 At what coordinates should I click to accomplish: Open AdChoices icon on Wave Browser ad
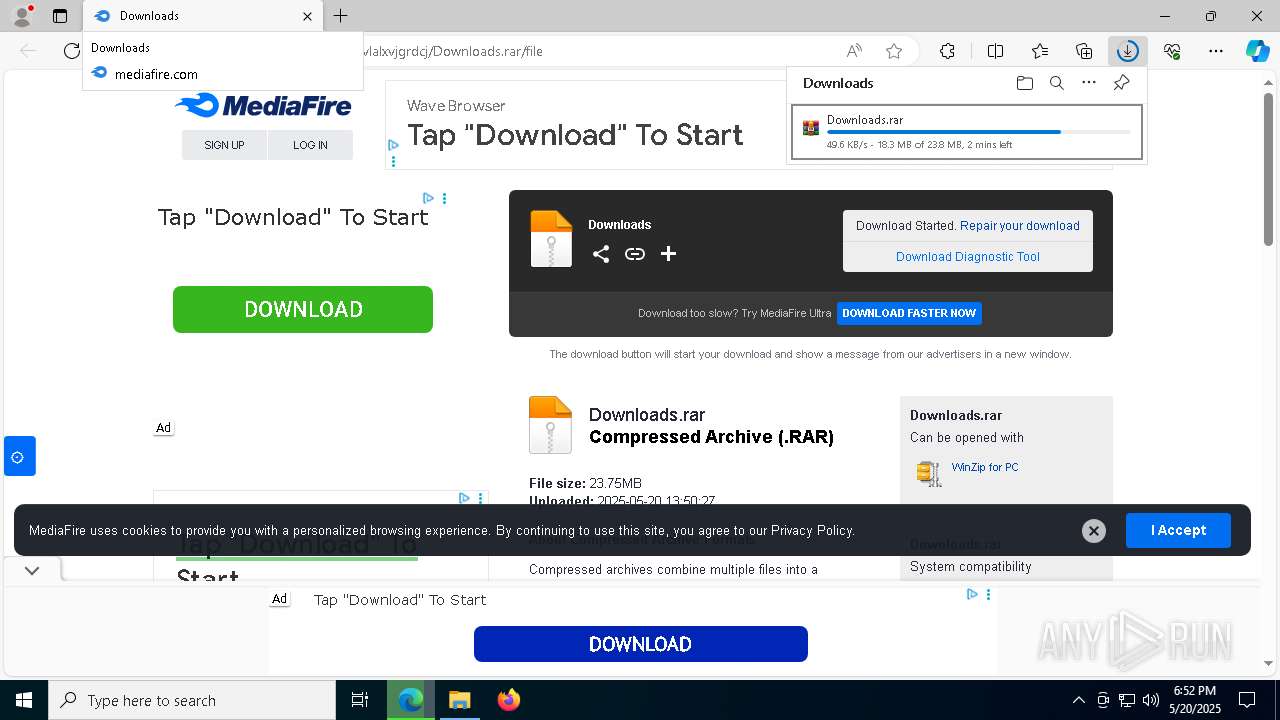pyautogui.click(x=393, y=145)
